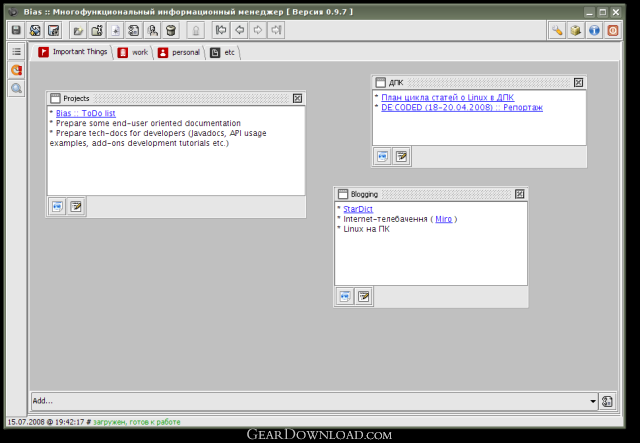The height and width of the screenshot is (443, 640).
Task: Click the Projects panel title bar
Action: tap(176, 98)
